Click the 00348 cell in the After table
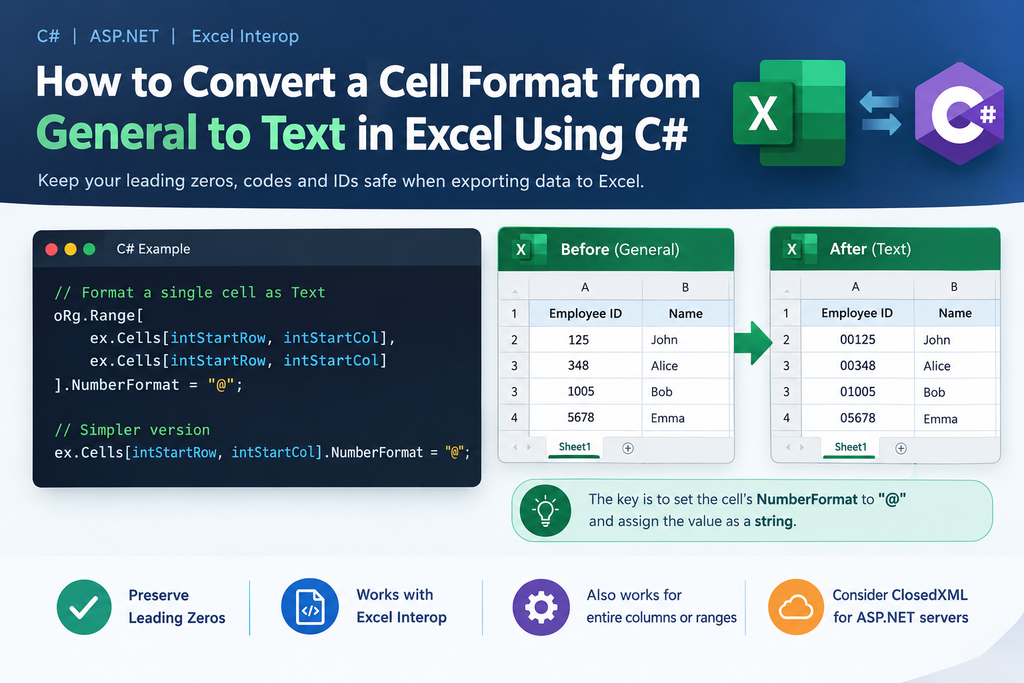Viewport: 1024px width, 683px height. 857,366
